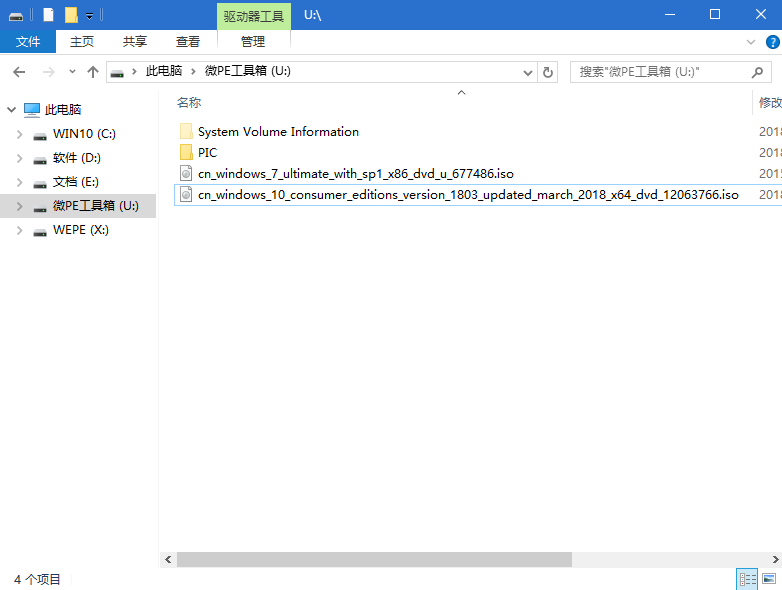Maximize the U:\ explorer window

click(715, 14)
